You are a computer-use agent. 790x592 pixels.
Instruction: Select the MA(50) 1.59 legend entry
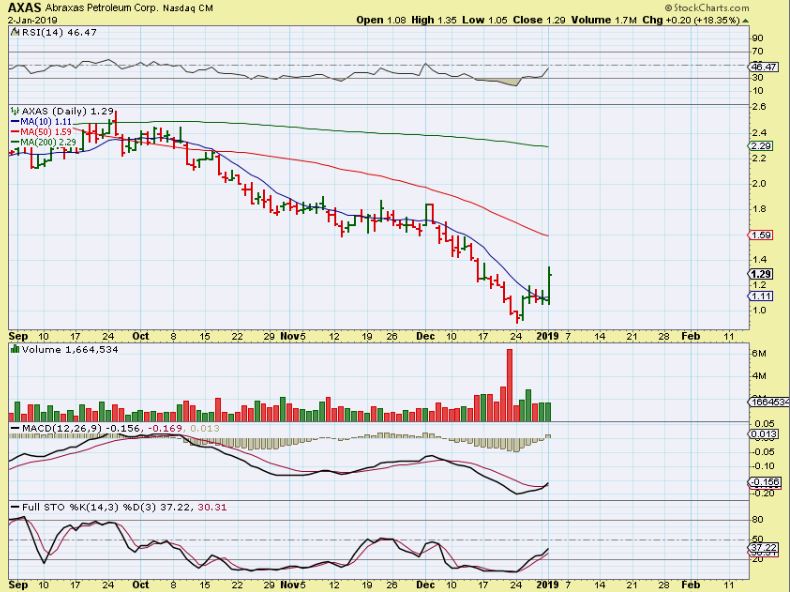coord(41,132)
